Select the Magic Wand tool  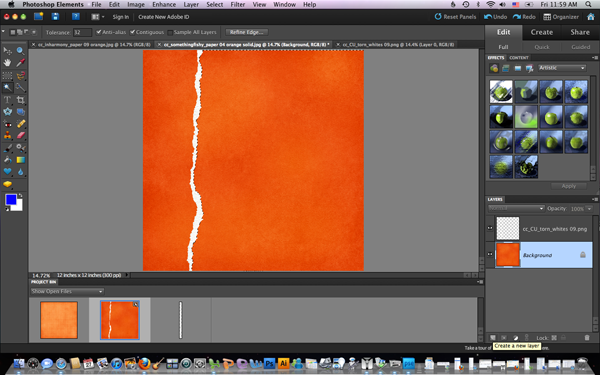pyautogui.click(x=7, y=88)
